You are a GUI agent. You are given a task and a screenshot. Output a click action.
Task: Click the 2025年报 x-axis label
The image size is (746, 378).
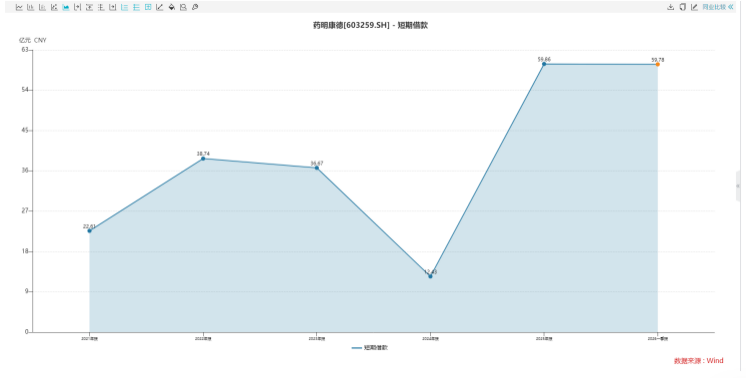coord(544,339)
